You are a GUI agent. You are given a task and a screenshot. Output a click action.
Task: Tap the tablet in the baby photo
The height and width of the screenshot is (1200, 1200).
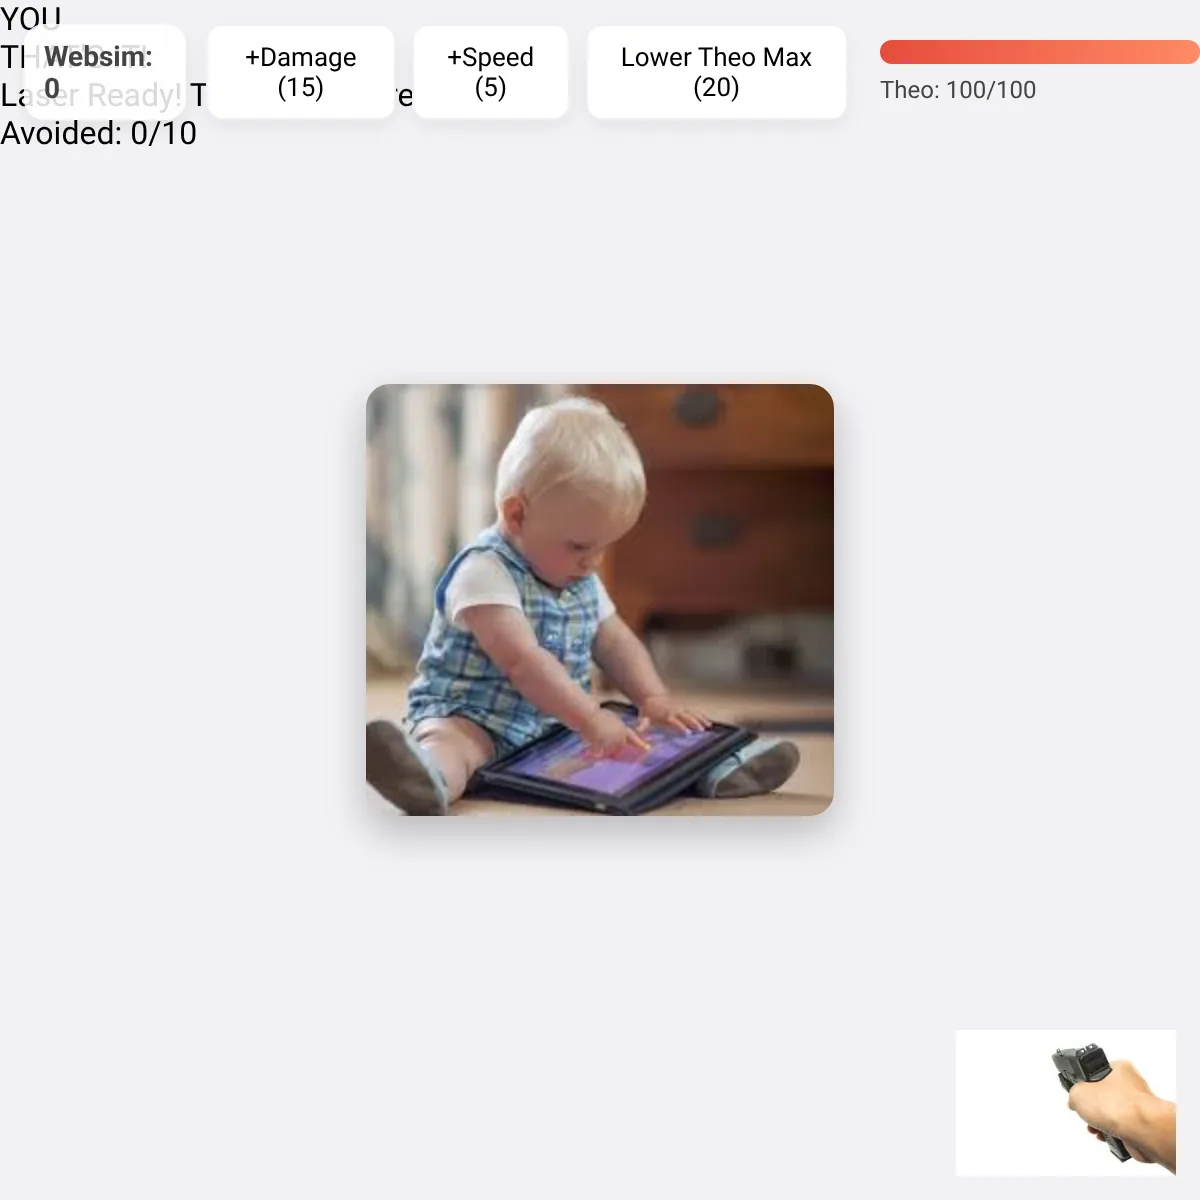[x=620, y=755]
